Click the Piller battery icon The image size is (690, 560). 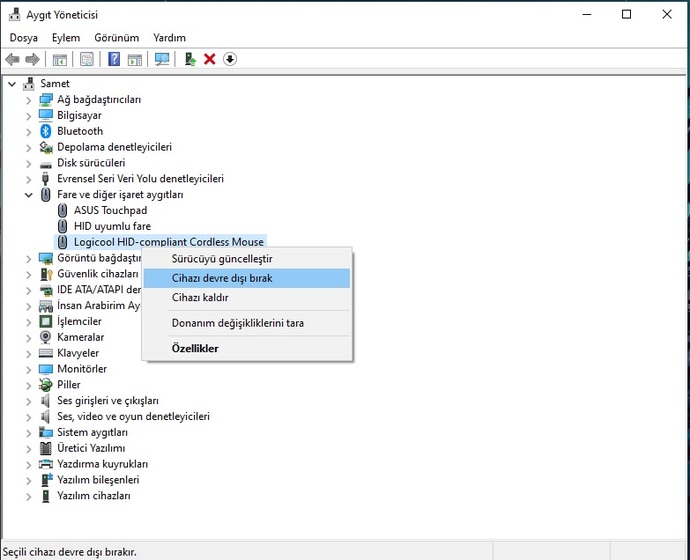coord(45,384)
